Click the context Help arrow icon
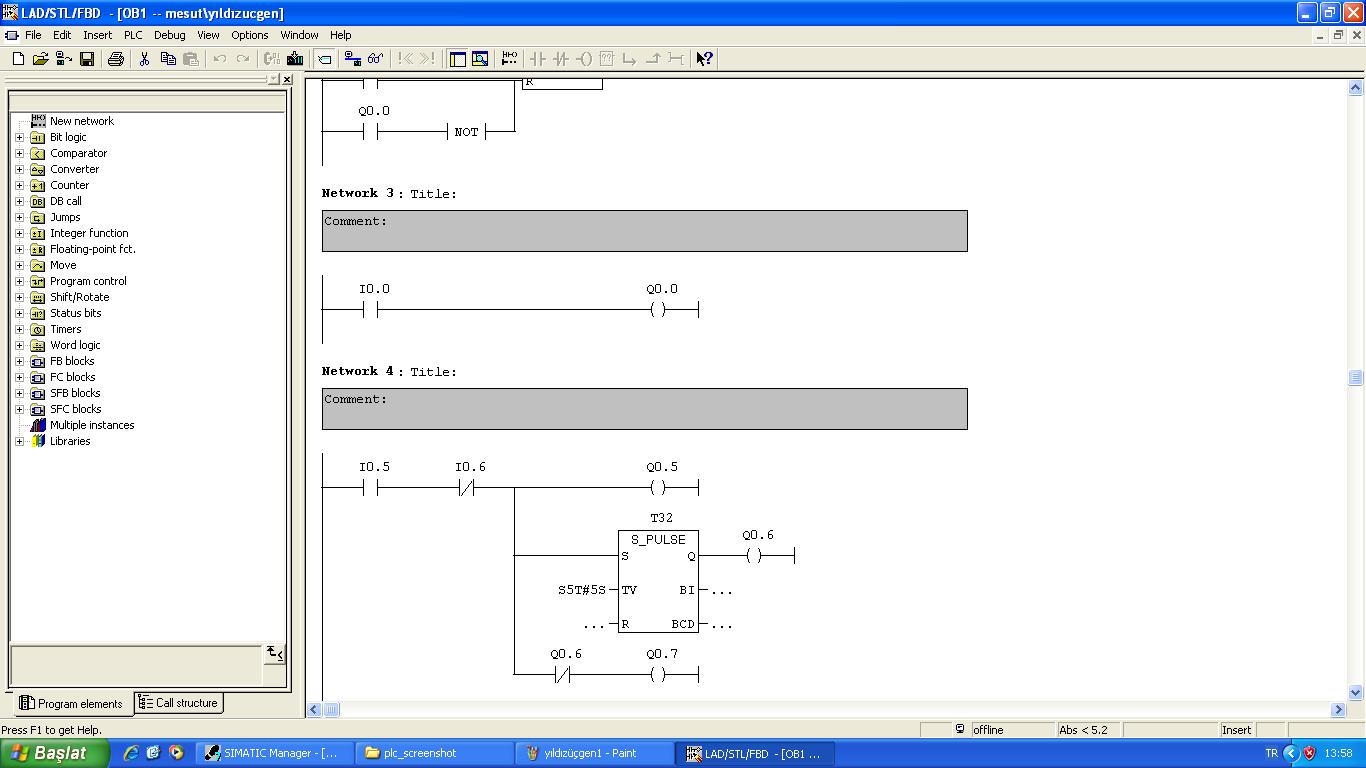This screenshot has height=768, width=1366. (704, 59)
